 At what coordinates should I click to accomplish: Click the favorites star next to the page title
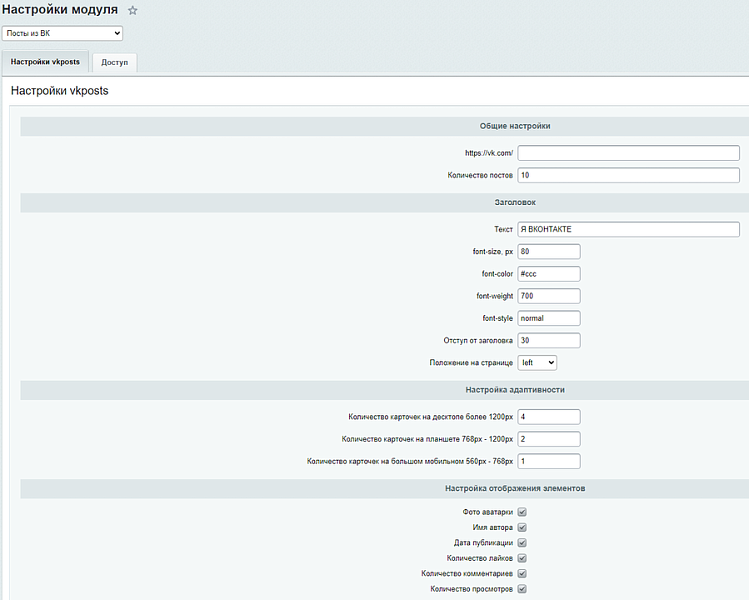point(133,10)
